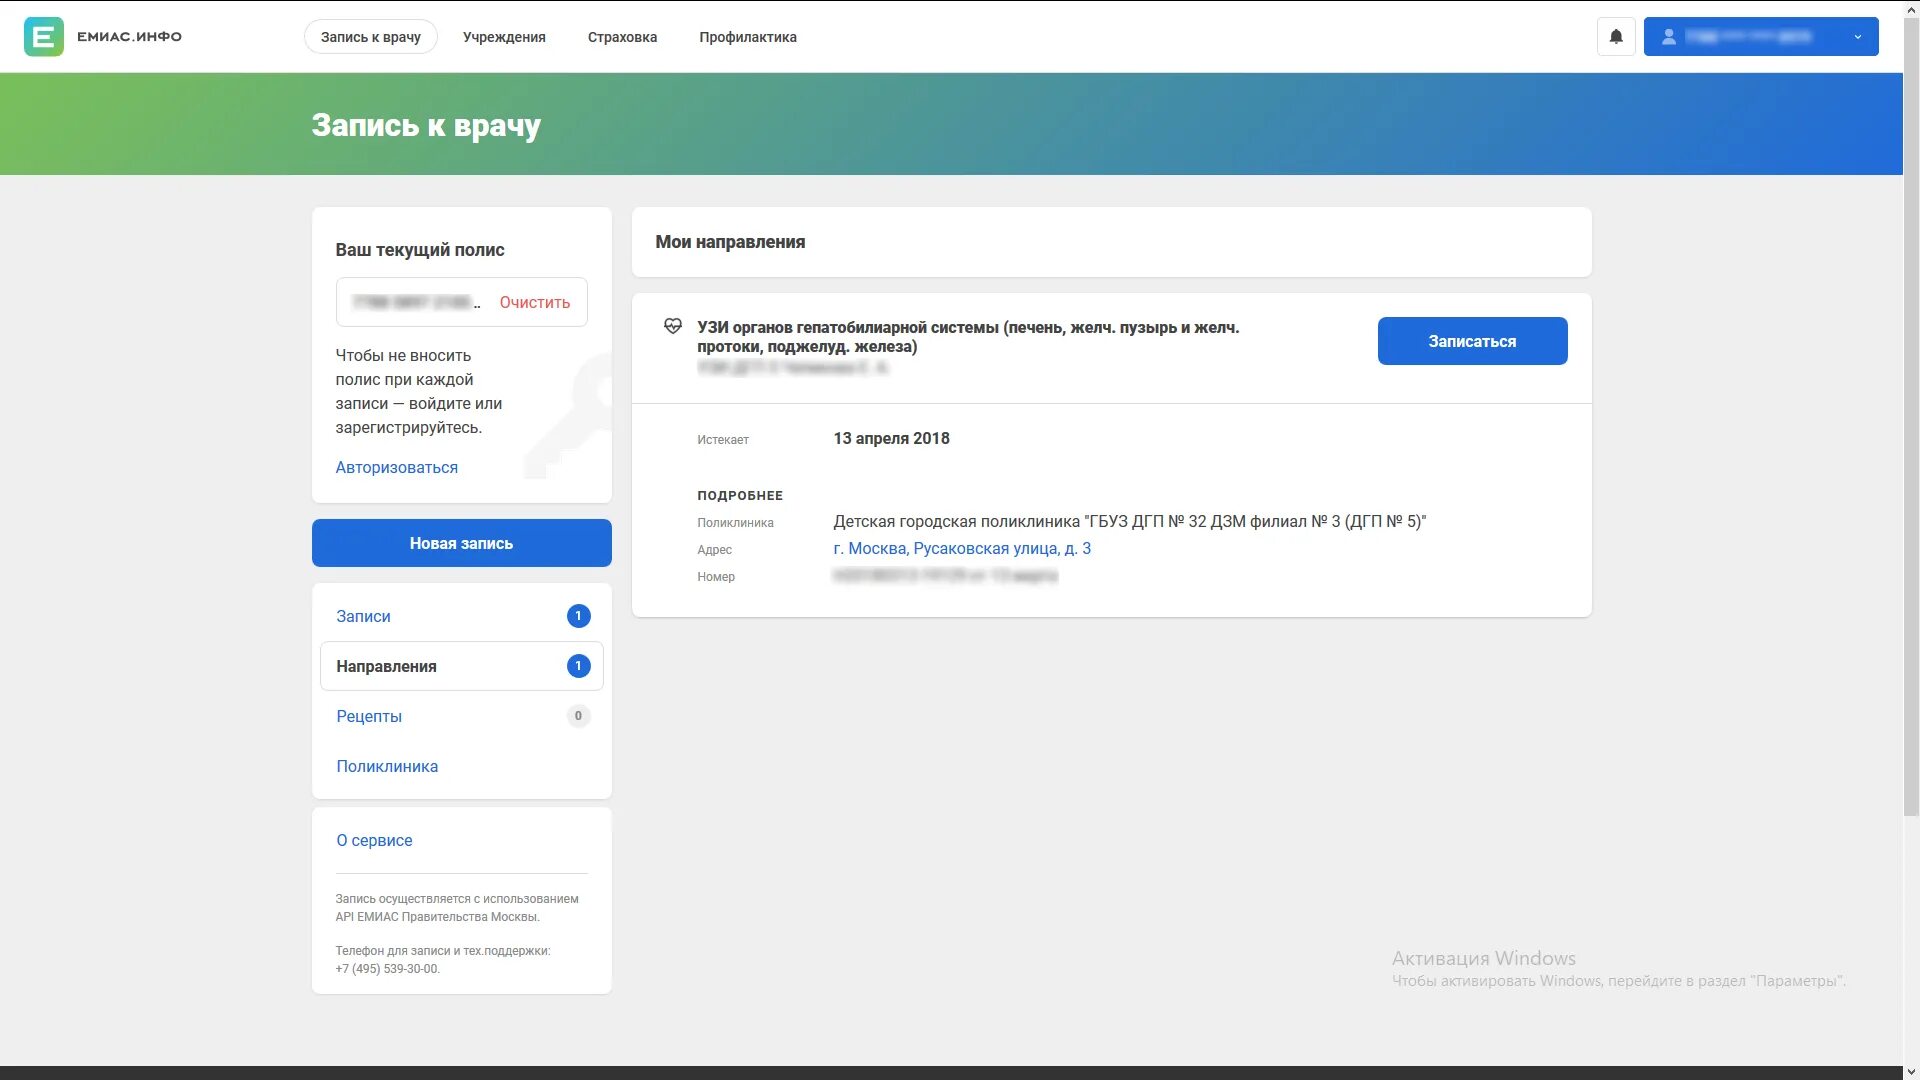Open the О сервисе link
The height and width of the screenshot is (1080, 1920).
pyautogui.click(x=374, y=840)
